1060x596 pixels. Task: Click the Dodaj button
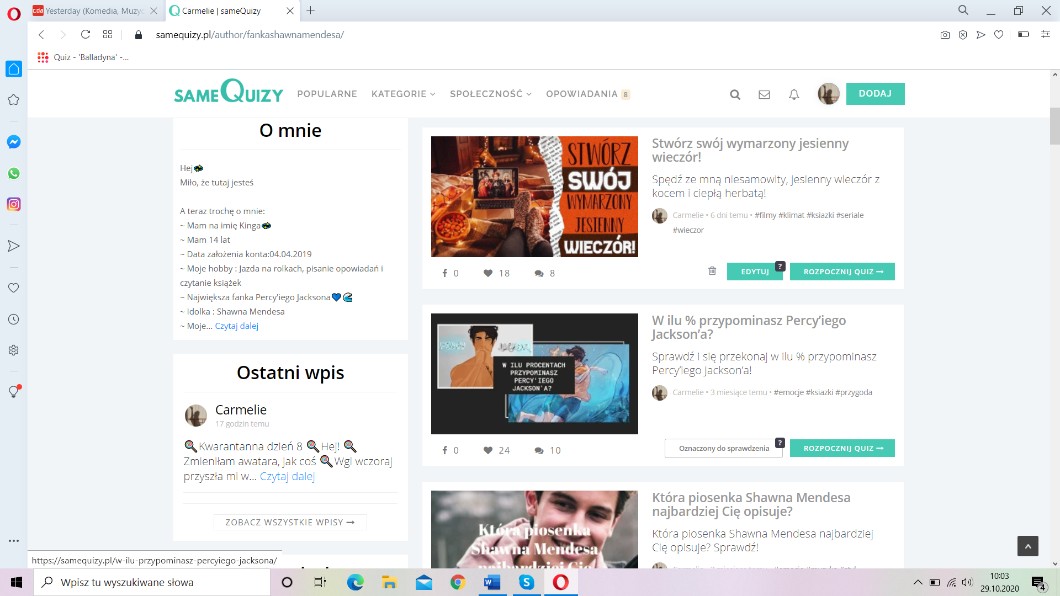pos(875,94)
